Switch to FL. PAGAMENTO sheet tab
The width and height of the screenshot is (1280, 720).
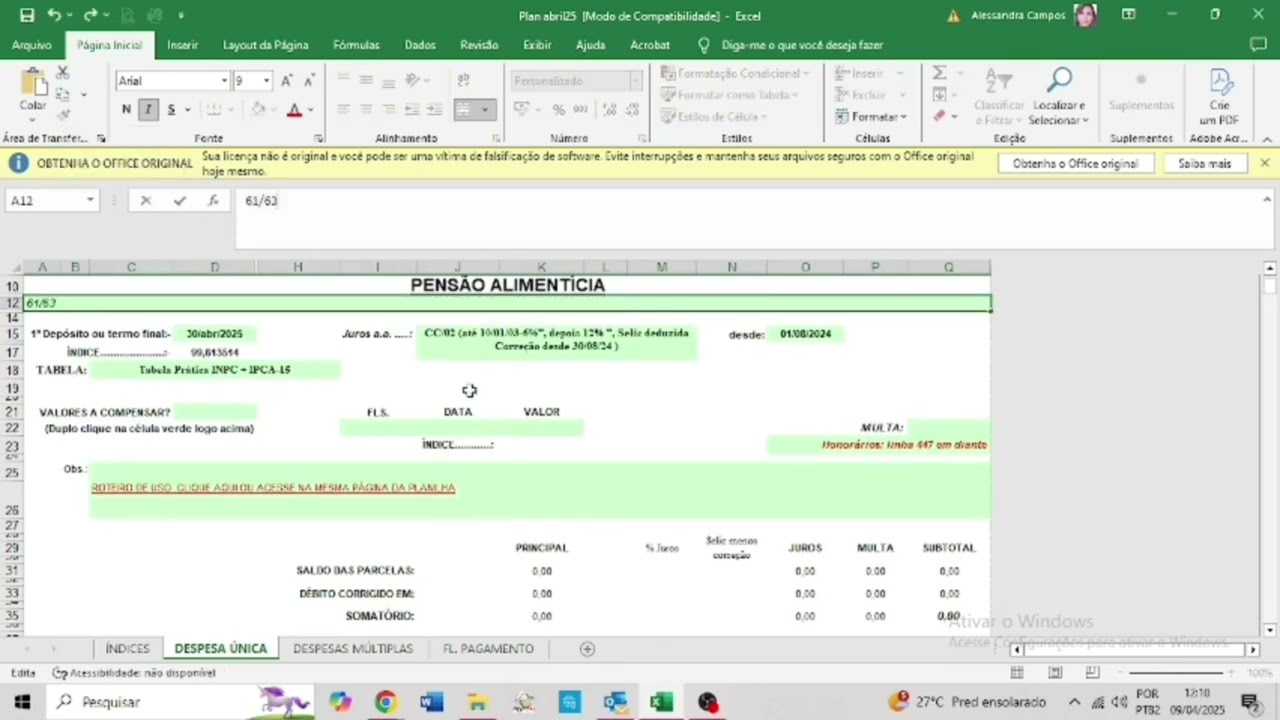(488, 649)
